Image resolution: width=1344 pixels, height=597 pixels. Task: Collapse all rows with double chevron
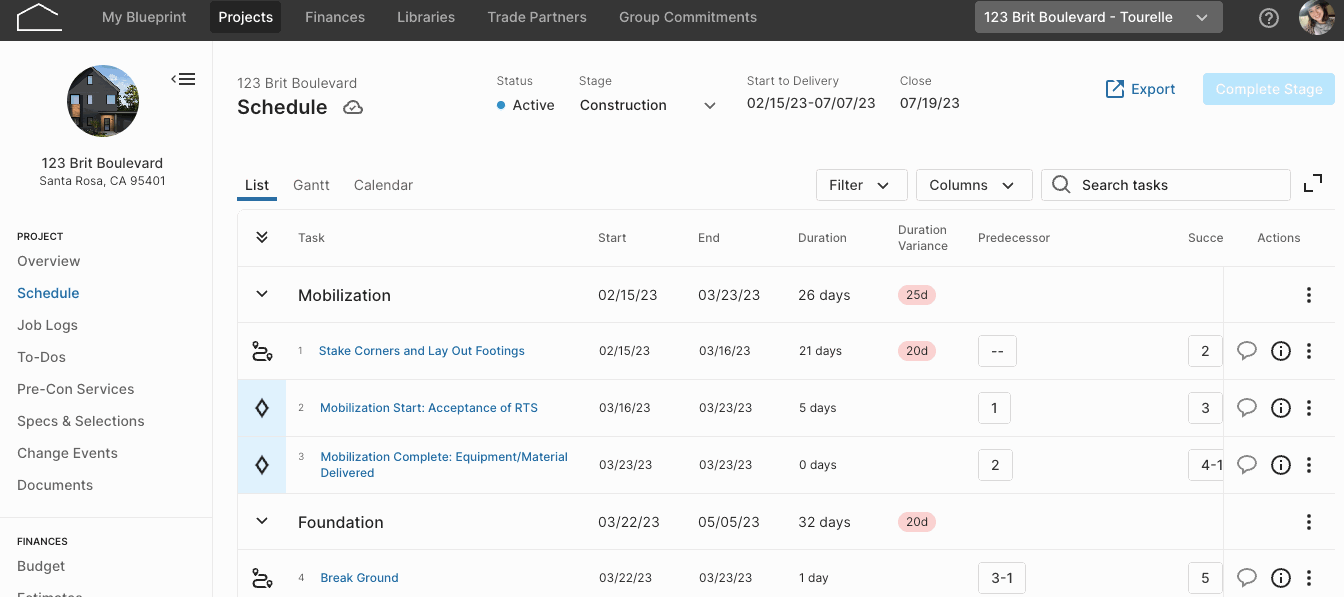coord(262,238)
